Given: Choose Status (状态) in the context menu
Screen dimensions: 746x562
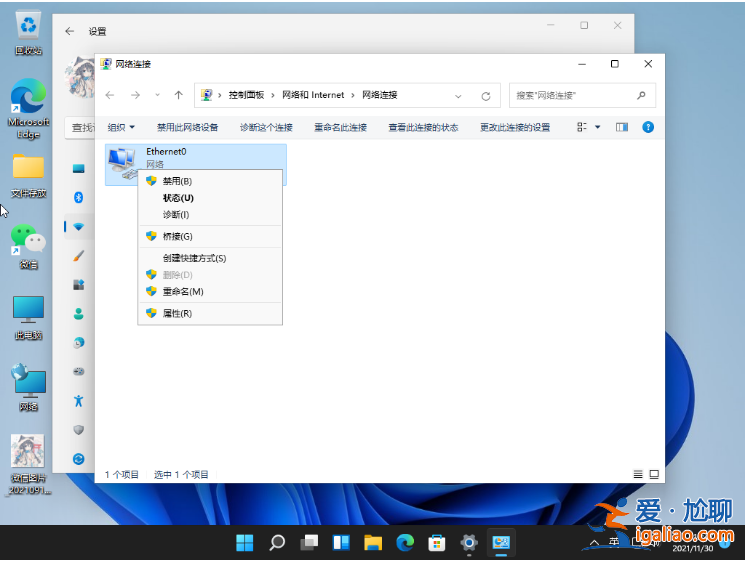Looking at the screenshot, I should tap(210, 198).
